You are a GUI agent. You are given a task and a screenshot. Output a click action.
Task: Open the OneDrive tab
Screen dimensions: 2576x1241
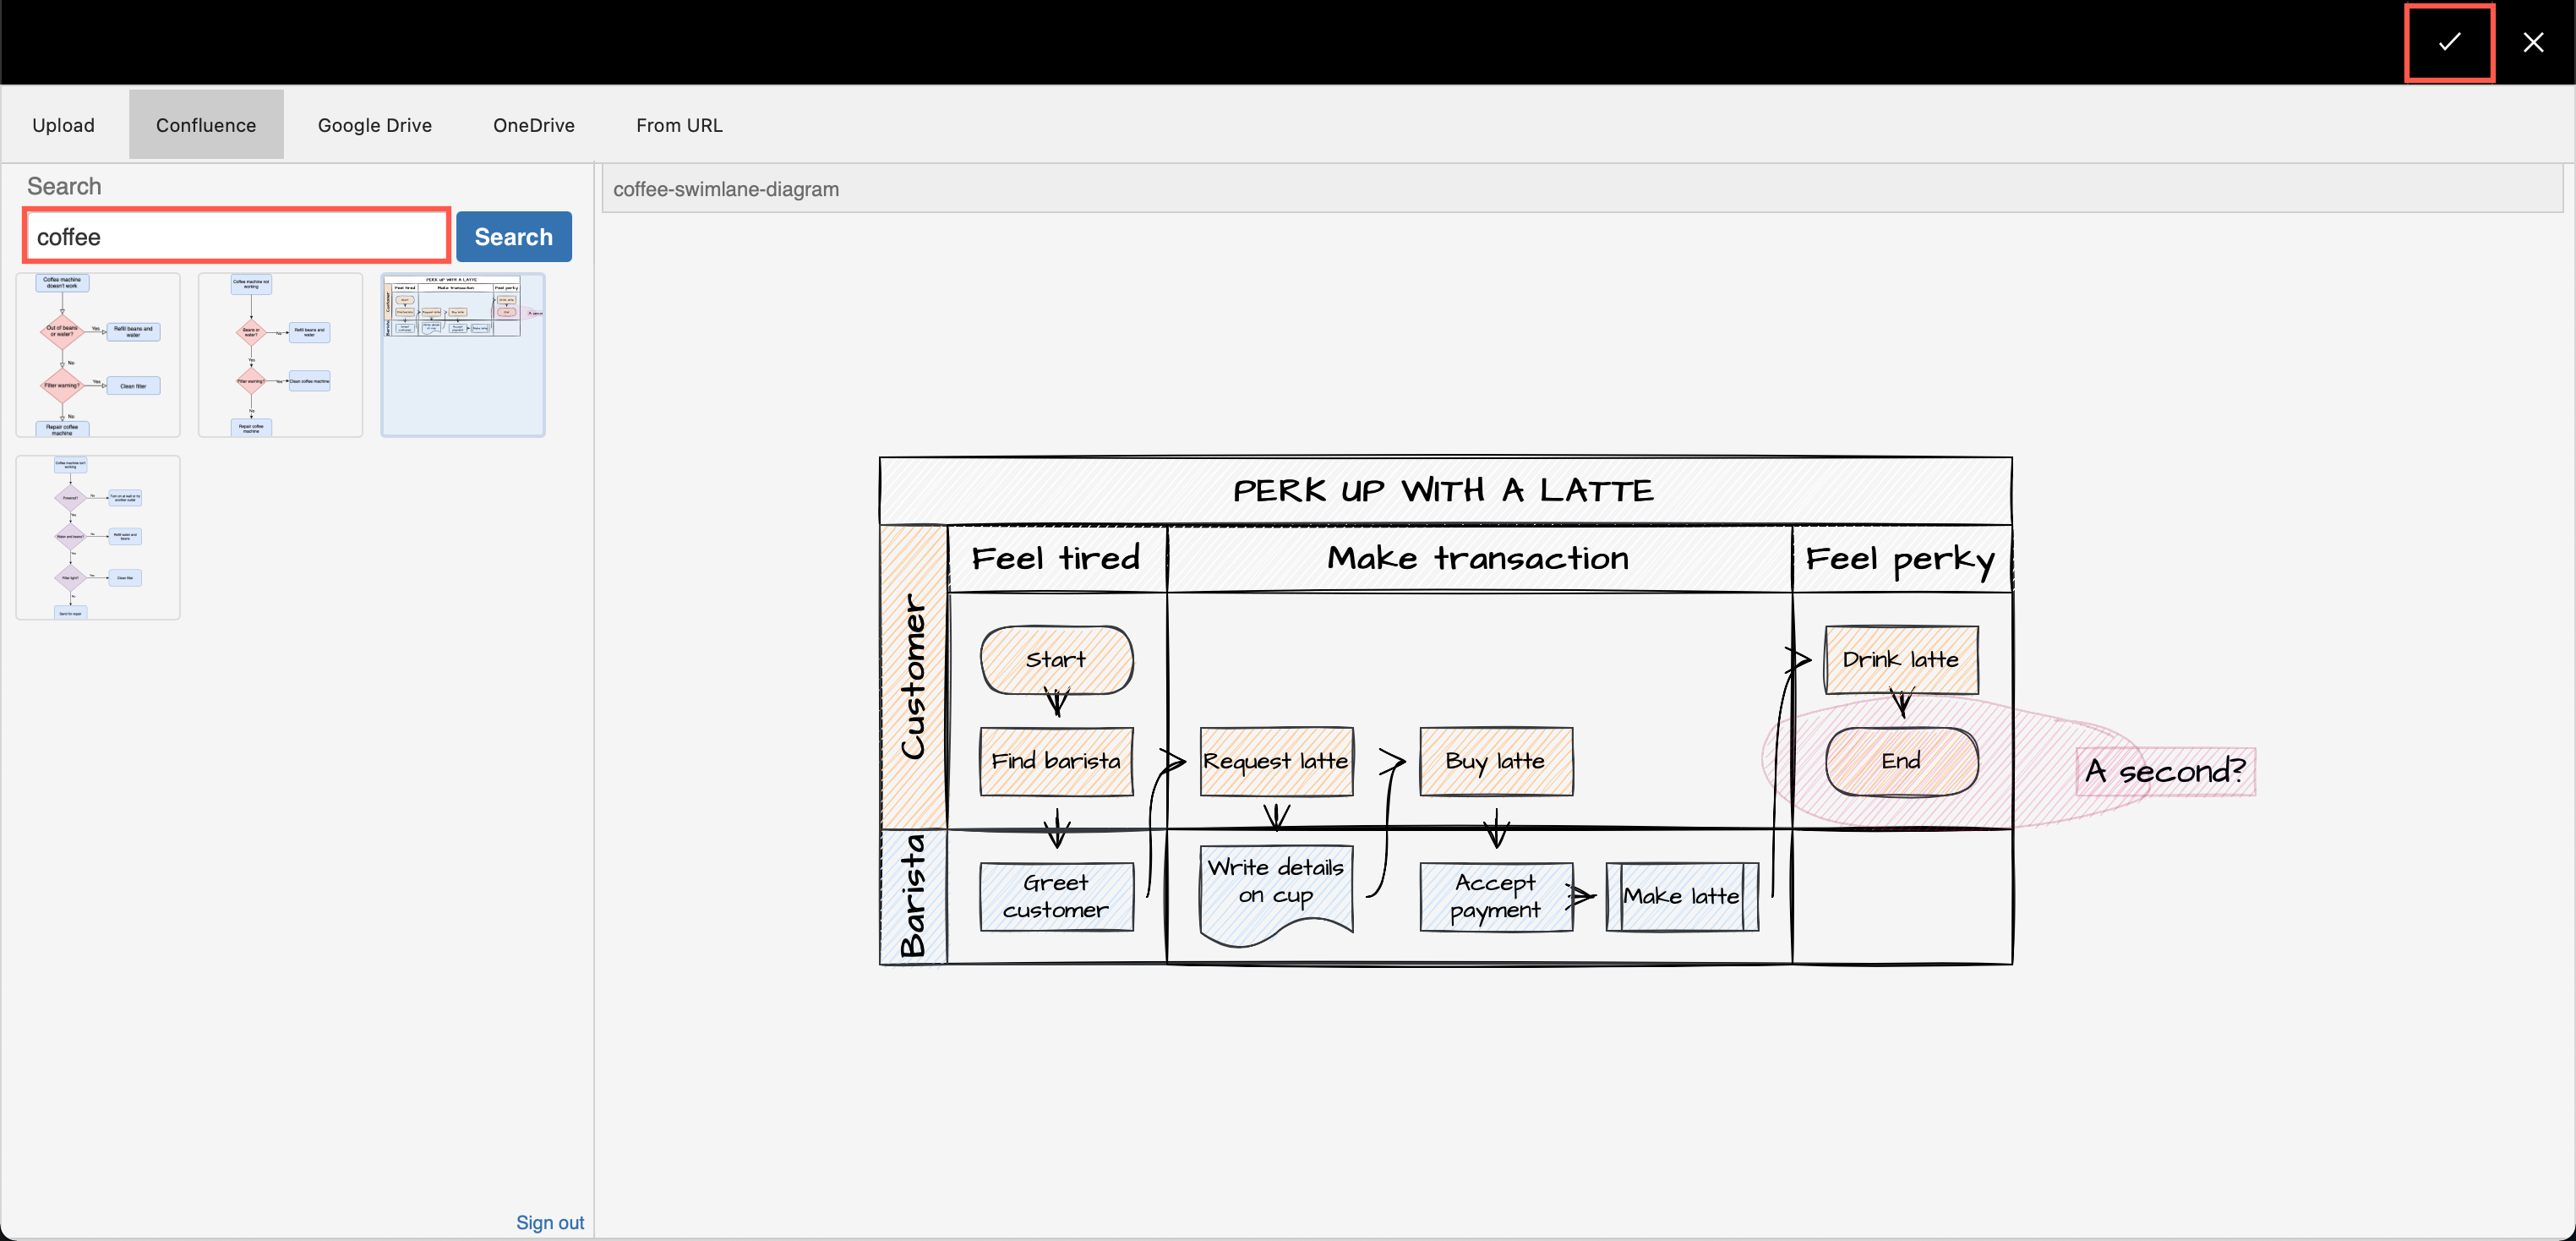533,124
